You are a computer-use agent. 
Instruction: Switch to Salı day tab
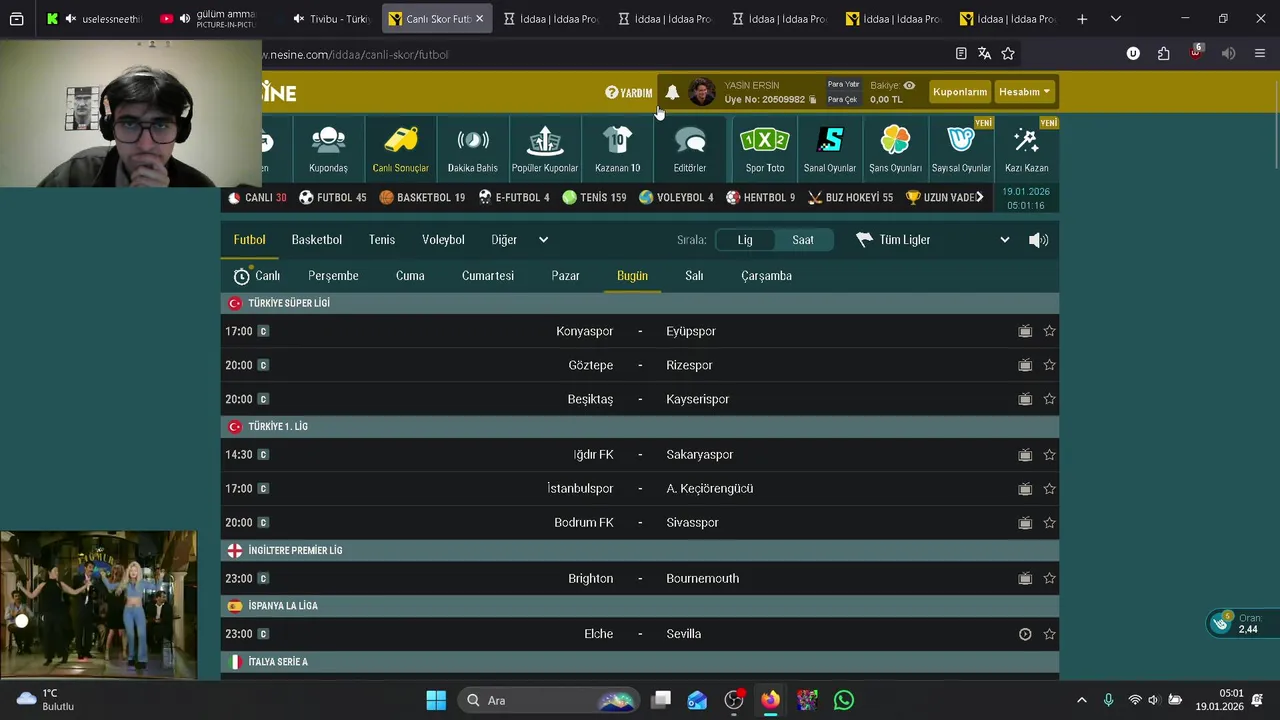tap(694, 276)
